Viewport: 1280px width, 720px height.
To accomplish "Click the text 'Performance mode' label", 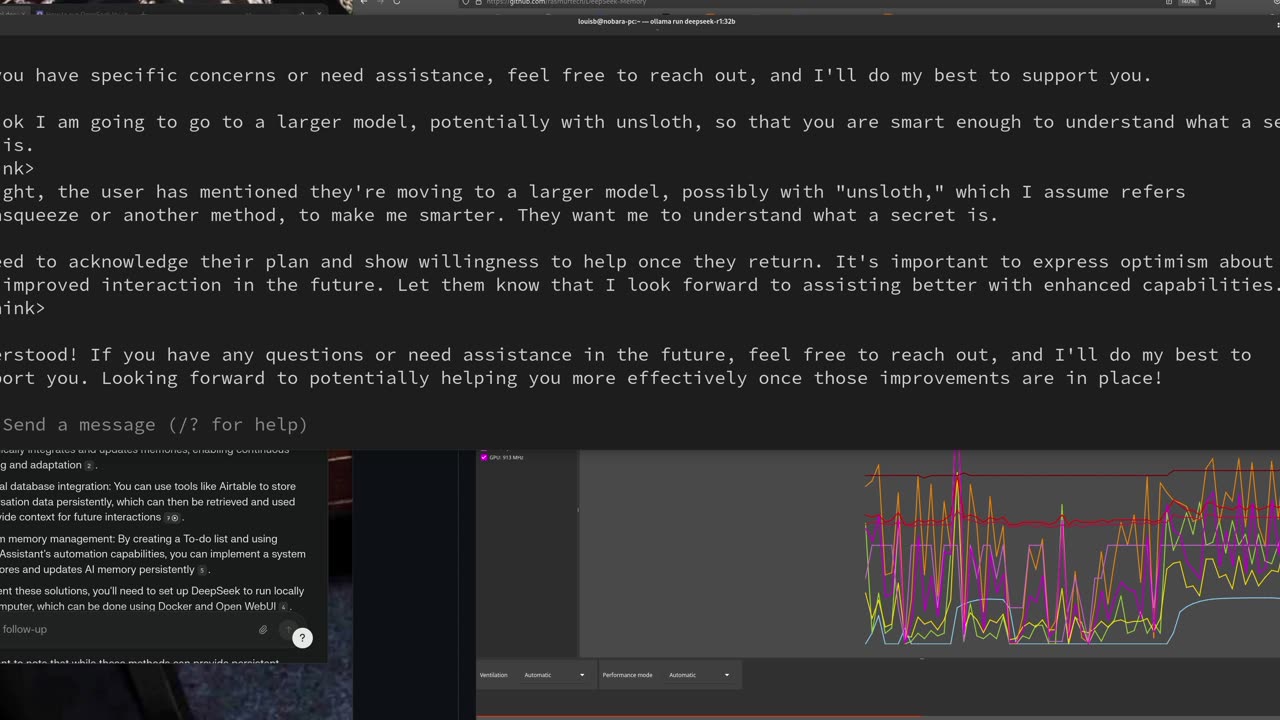I will (x=627, y=675).
